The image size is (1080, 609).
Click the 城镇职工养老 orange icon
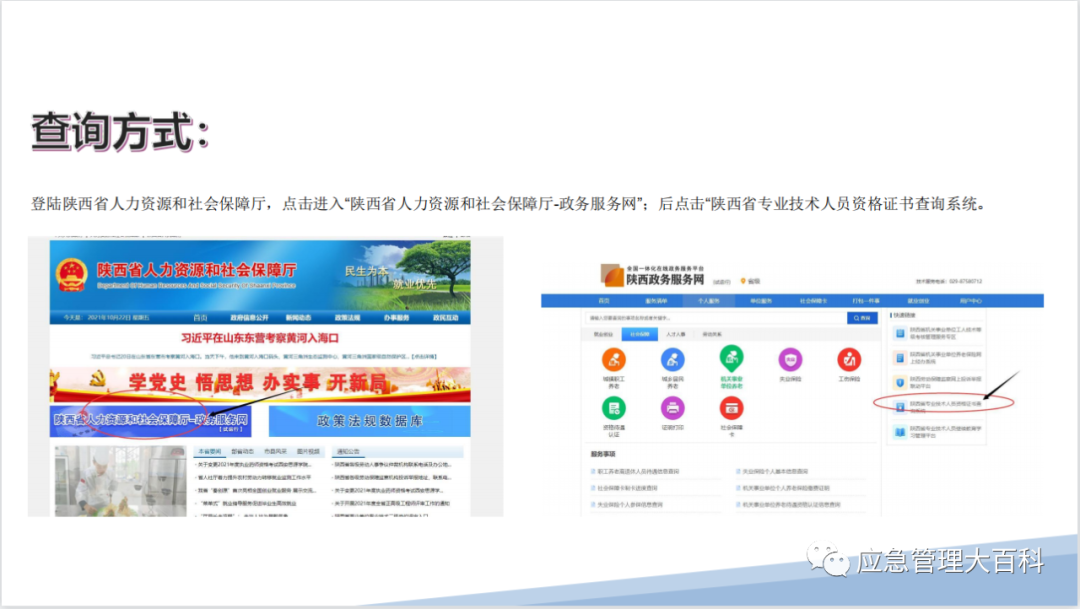tap(614, 360)
